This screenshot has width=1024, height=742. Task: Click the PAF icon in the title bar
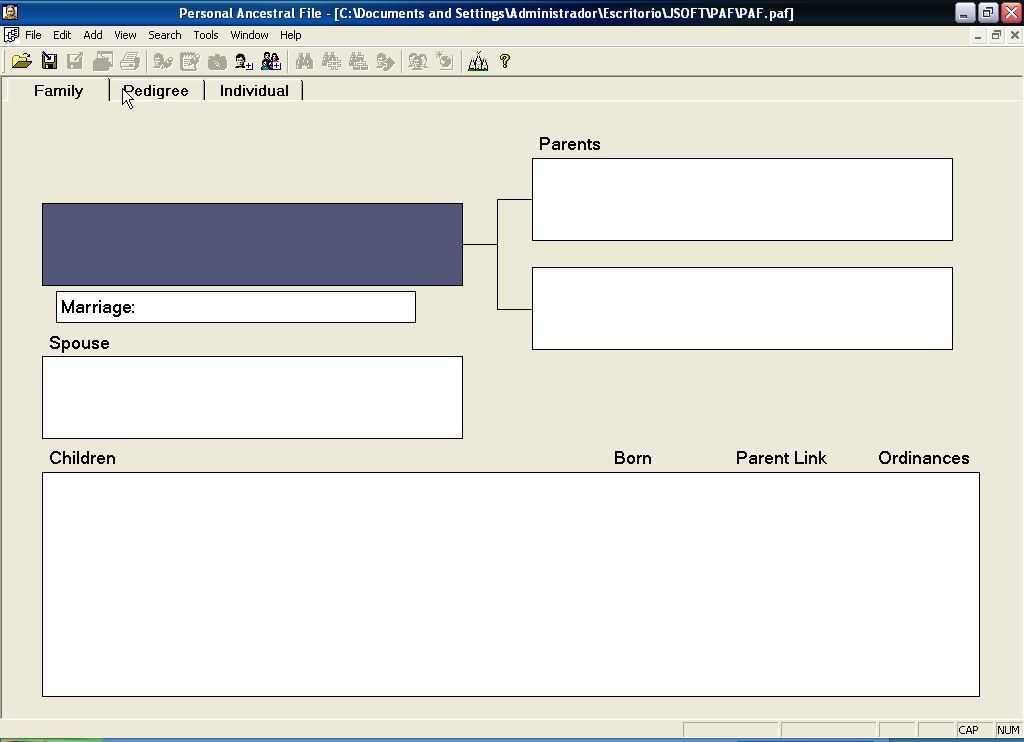pyautogui.click(x=10, y=12)
